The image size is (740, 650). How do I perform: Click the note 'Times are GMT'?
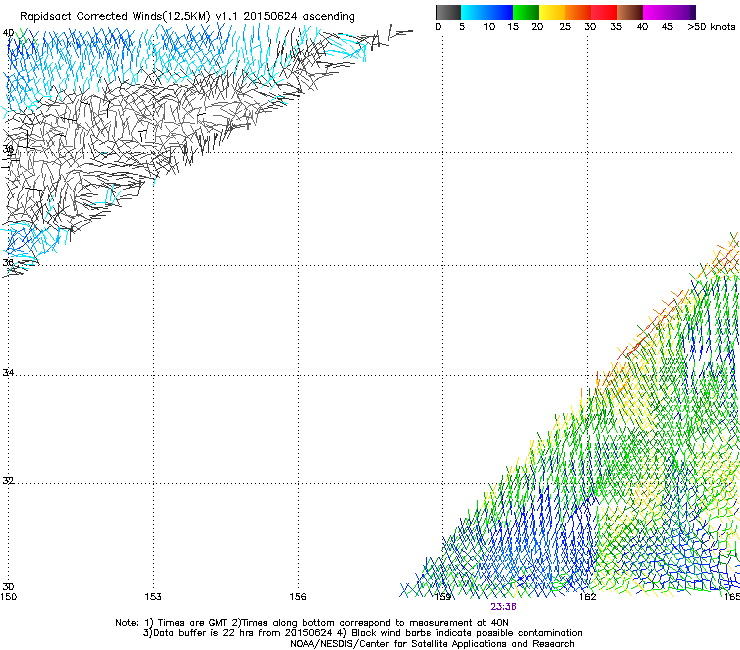click(192, 623)
